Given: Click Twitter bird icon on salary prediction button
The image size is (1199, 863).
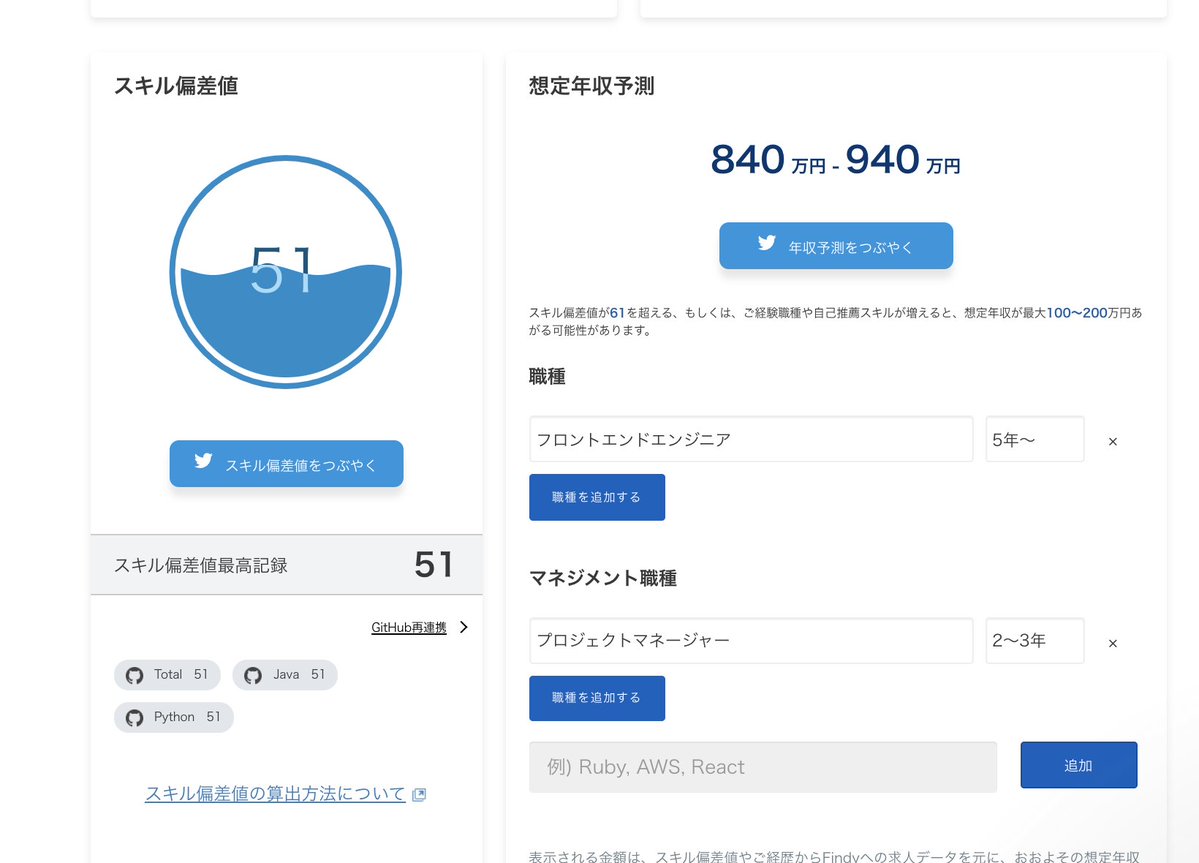Looking at the screenshot, I should click(x=767, y=243).
